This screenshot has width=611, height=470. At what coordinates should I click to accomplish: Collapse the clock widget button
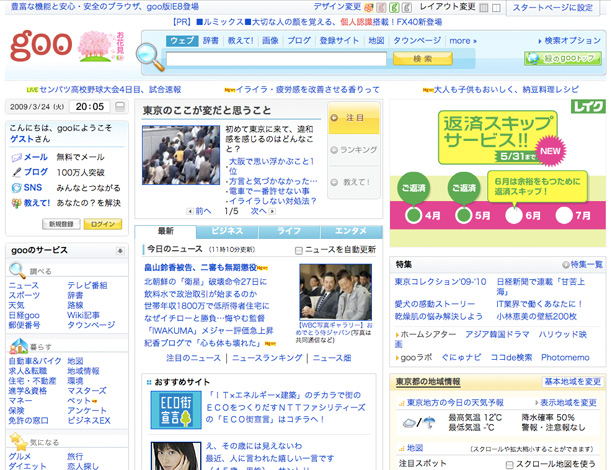[x=120, y=106]
